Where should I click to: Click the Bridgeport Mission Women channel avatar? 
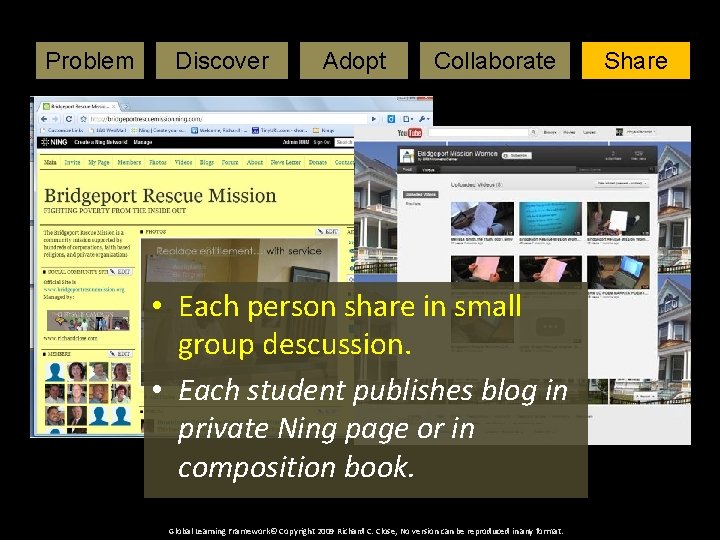[407, 156]
